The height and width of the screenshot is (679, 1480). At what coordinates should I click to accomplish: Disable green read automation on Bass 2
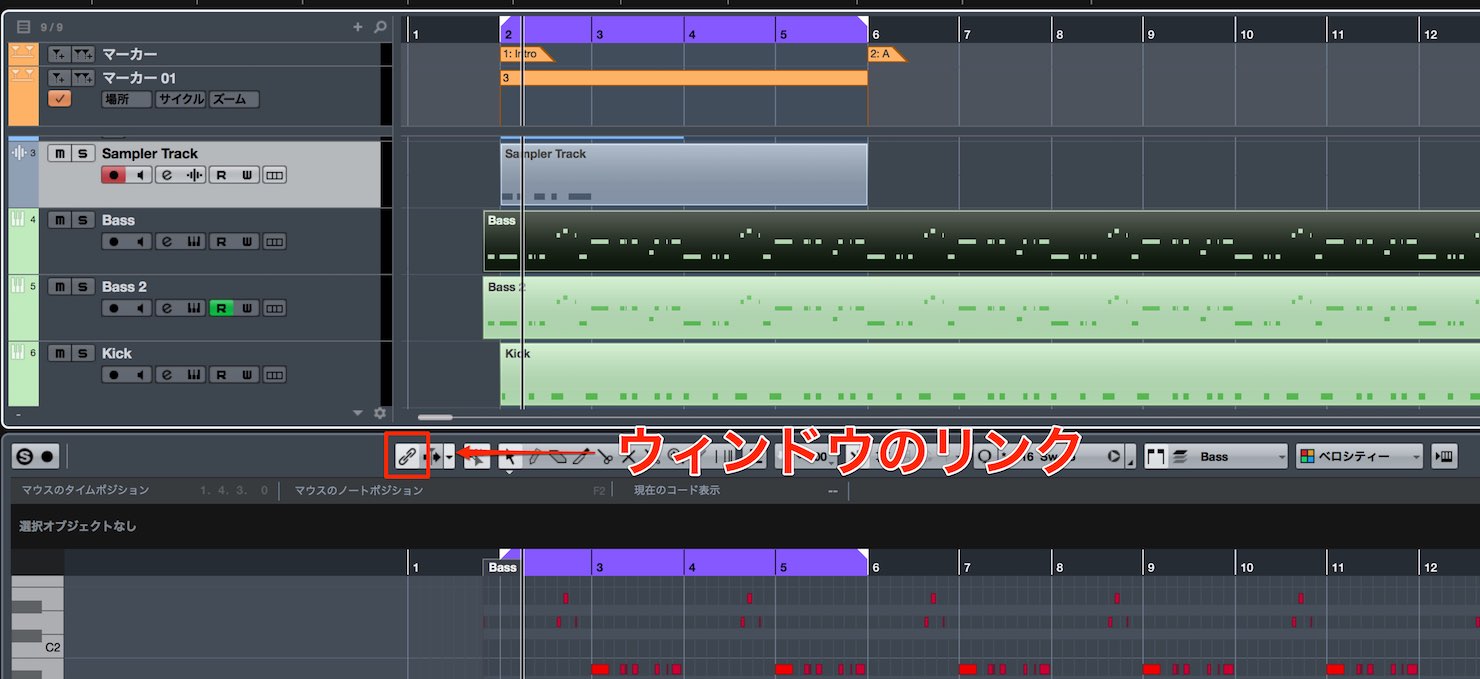pos(221,308)
